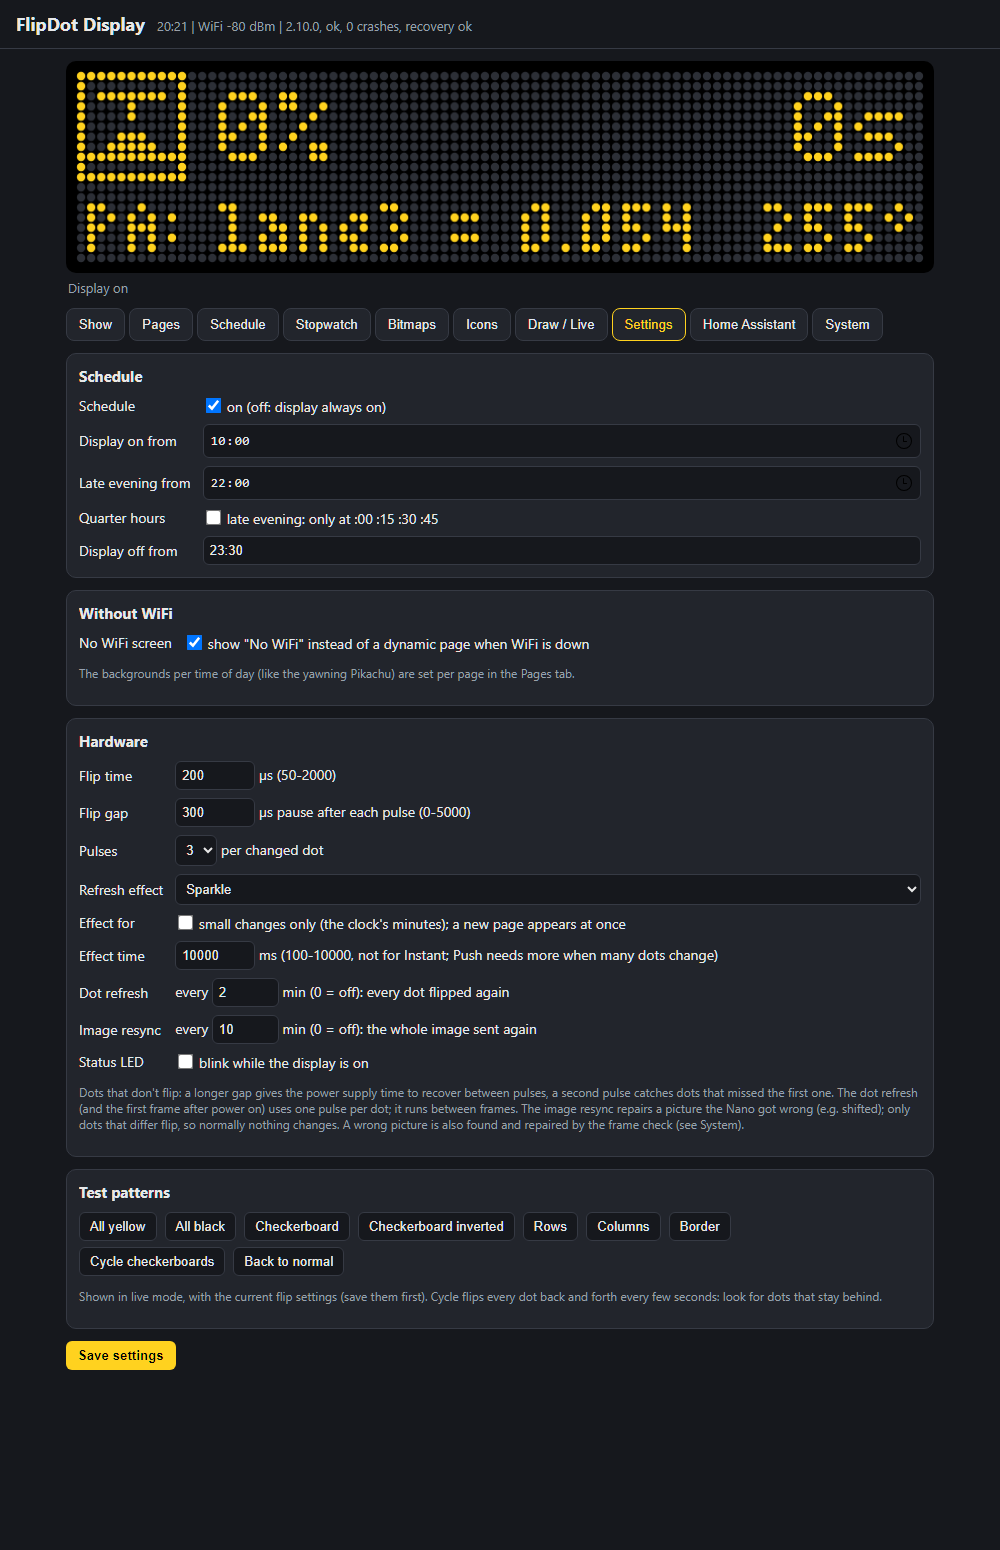Go to the Stopwatch tab
This screenshot has width=1000, height=1550.
[x=327, y=324]
